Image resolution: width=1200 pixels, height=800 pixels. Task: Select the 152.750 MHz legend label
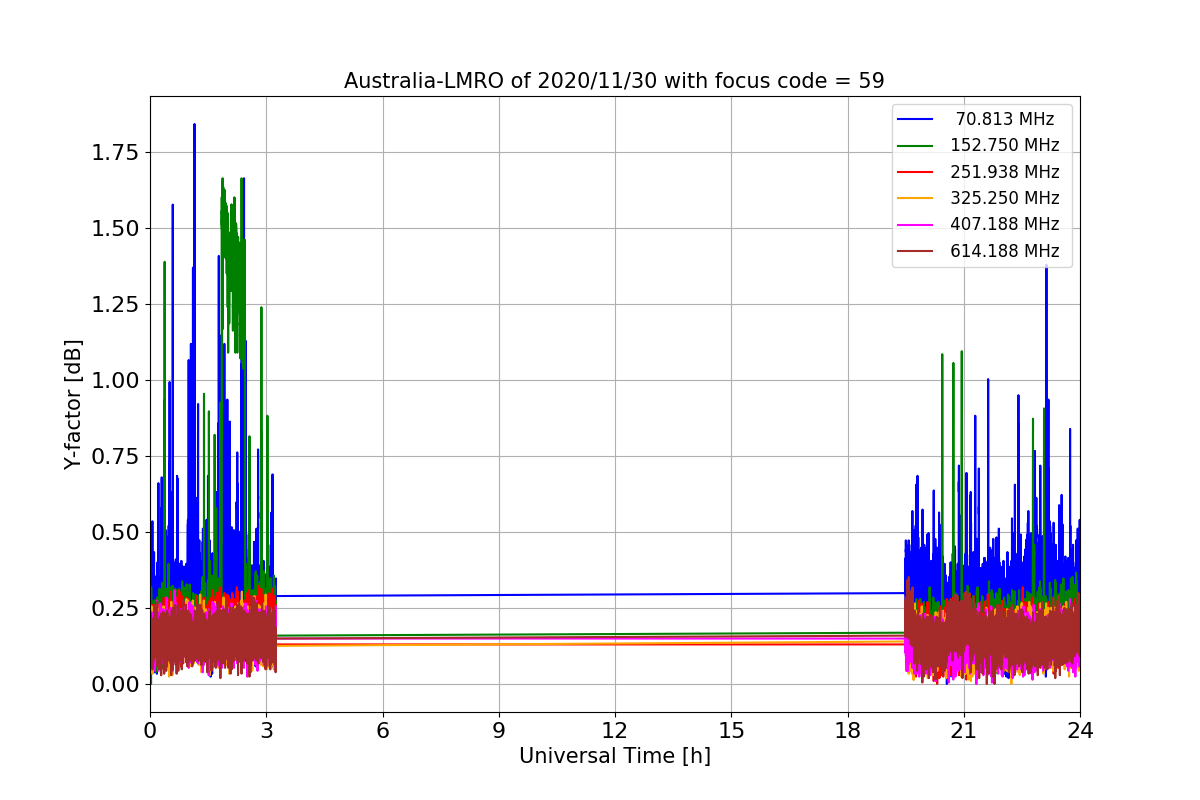(x=1004, y=145)
